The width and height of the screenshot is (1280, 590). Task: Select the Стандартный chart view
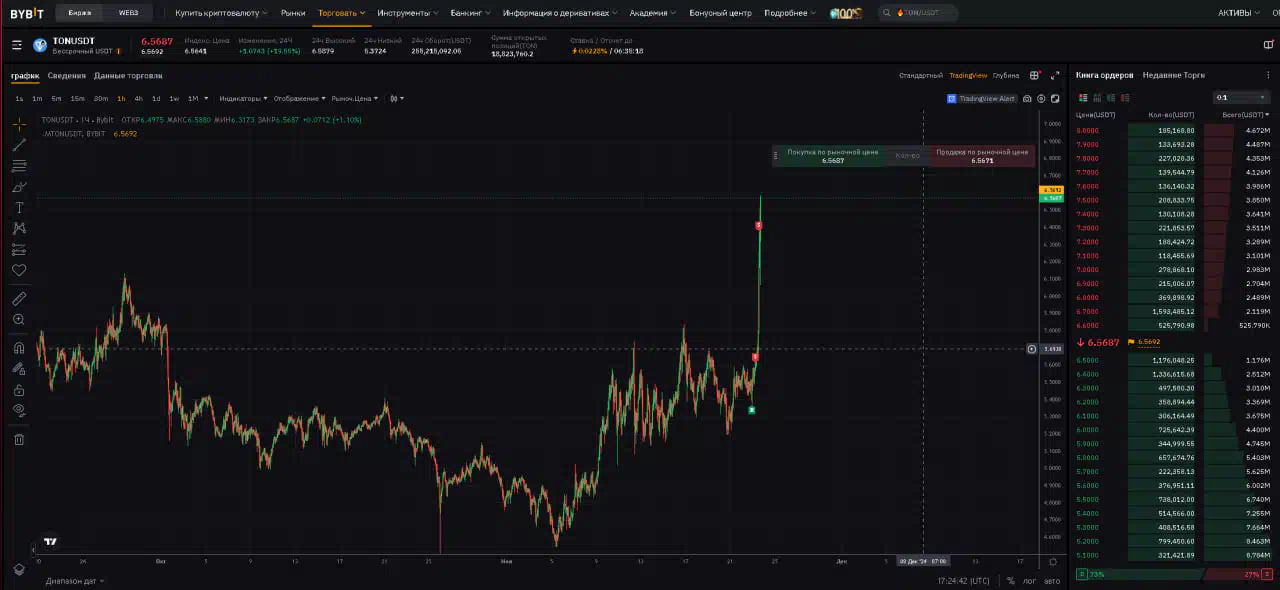coord(921,75)
